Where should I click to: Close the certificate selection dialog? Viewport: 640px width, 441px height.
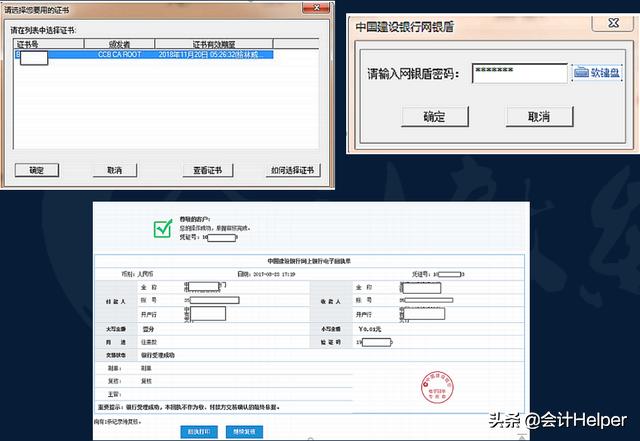pyautogui.click(x=316, y=8)
